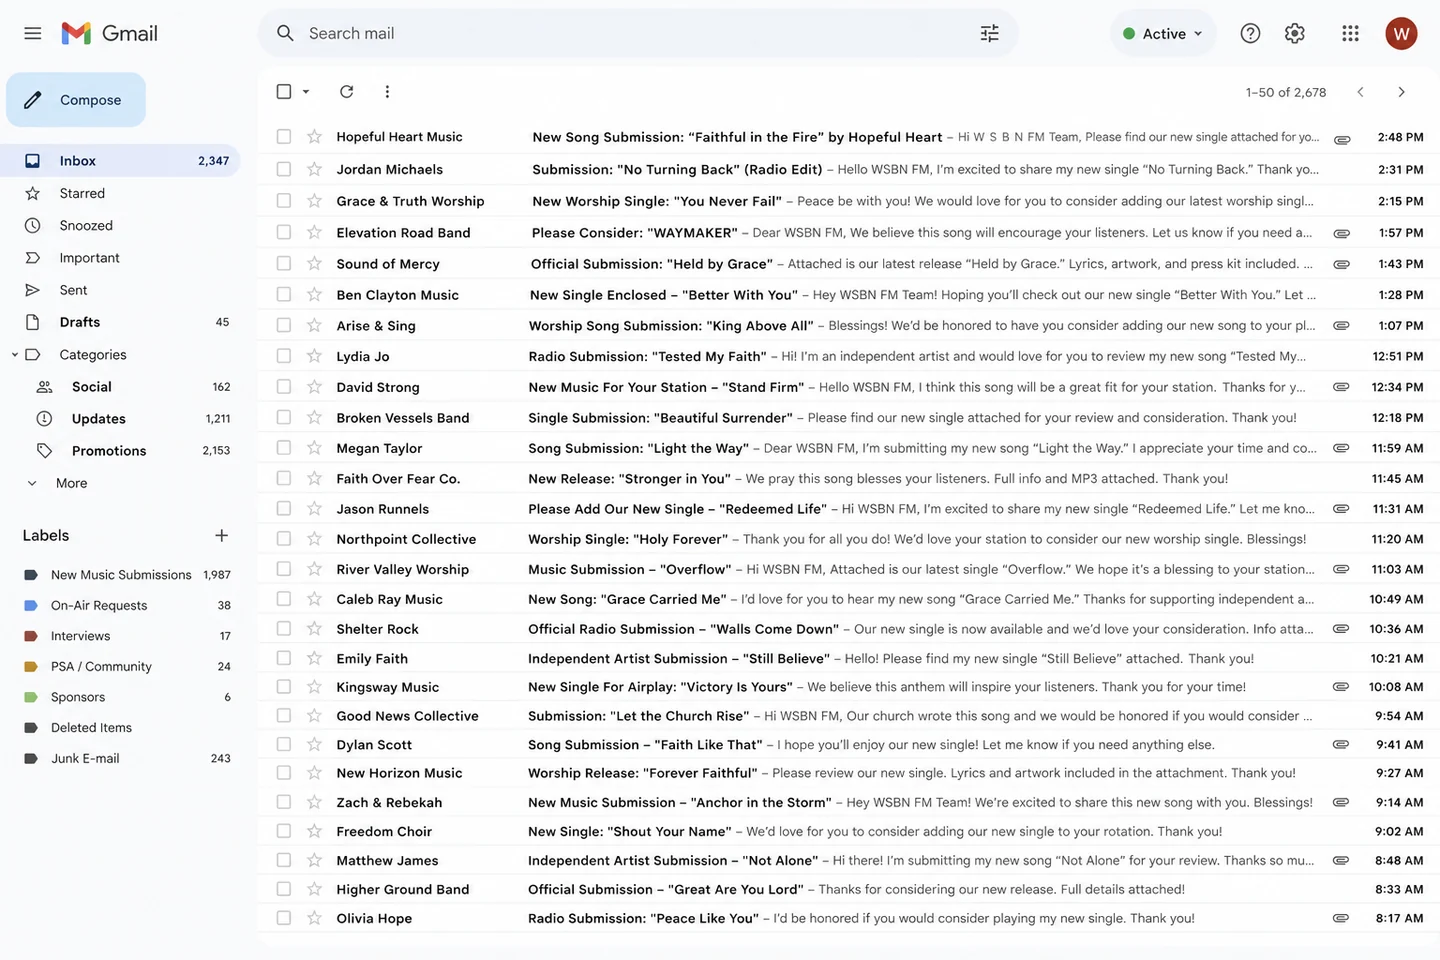The height and width of the screenshot is (960, 1440).
Task: Check the Jason Runnels email checkbox
Action: 284,509
